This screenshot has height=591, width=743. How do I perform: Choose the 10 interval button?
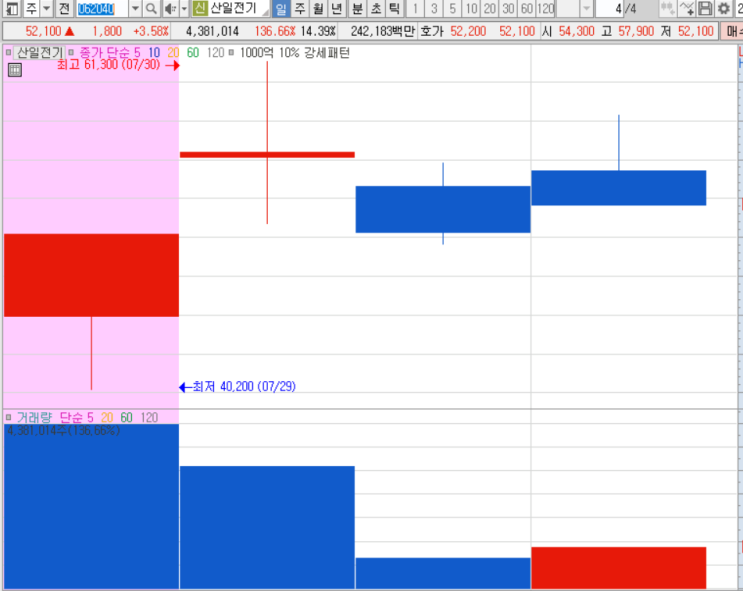pyautogui.click(x=471, y=9)
